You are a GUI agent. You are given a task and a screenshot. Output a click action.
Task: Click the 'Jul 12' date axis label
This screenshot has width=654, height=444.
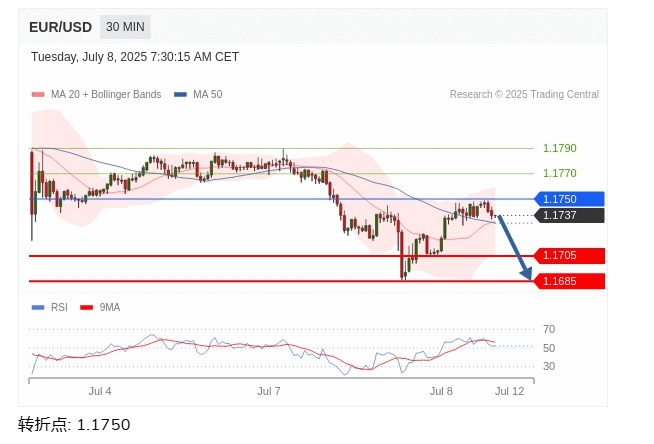[x=509, y=391]
